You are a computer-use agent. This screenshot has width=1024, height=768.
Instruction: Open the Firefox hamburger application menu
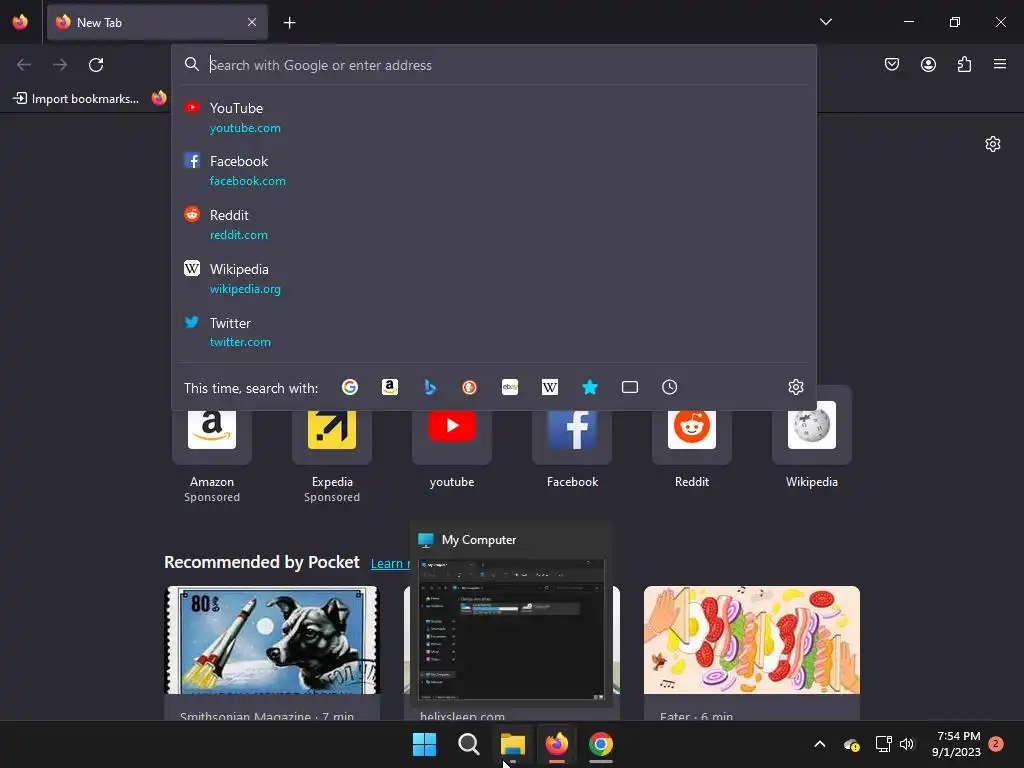pyautogui.click(x=1000, y=64)
